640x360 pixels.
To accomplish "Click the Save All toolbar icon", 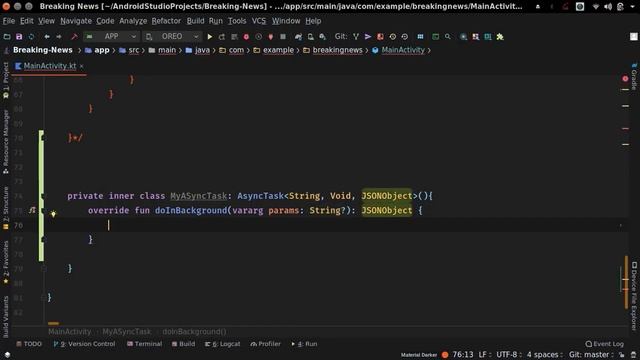I will click(19, 37).
